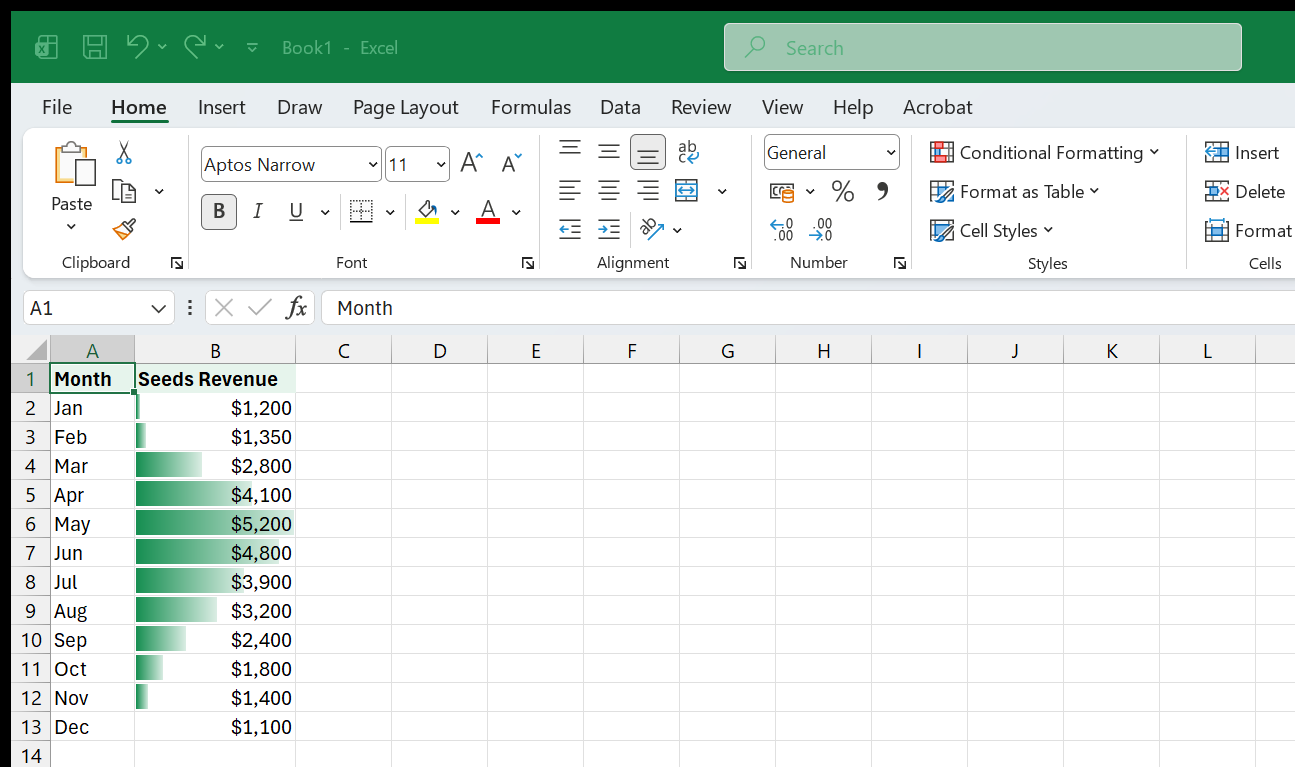Middle align the cell contents
This screenshot has width=1295, height=767.
[x=609, y=151]
